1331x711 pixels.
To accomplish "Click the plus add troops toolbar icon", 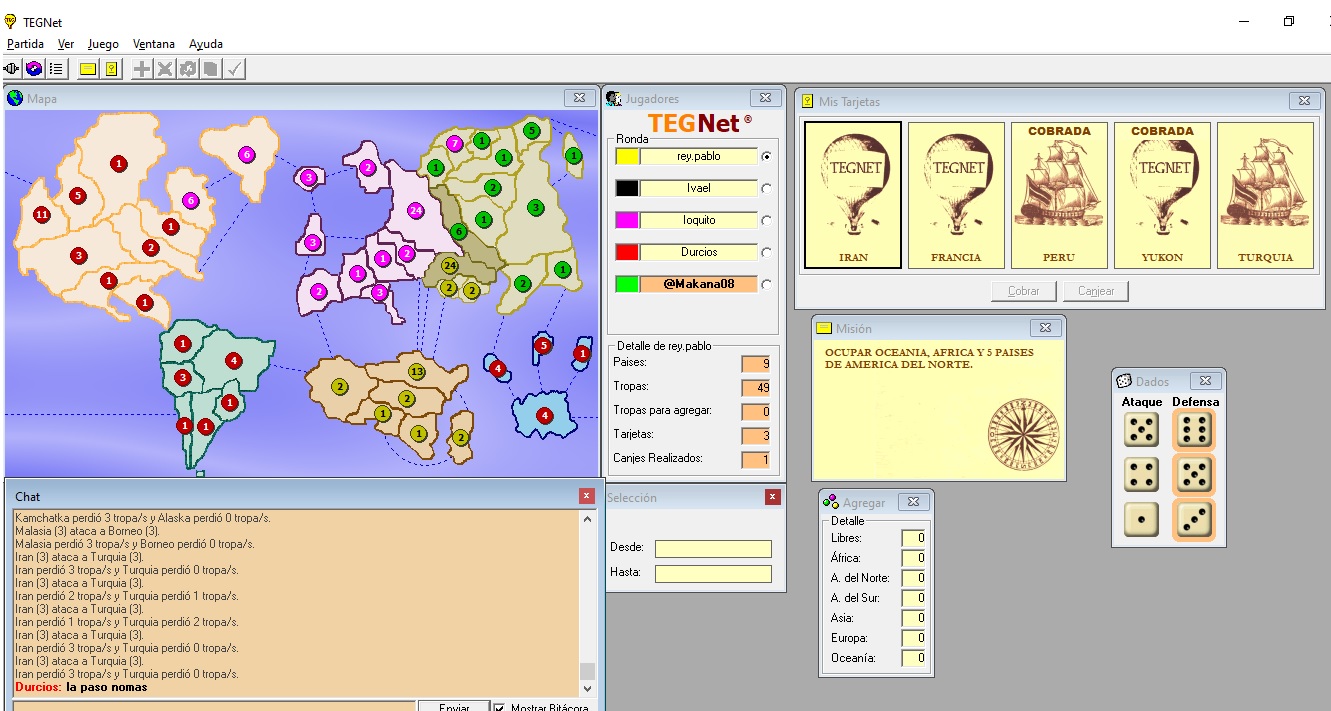I will click(x=143, y=69).
